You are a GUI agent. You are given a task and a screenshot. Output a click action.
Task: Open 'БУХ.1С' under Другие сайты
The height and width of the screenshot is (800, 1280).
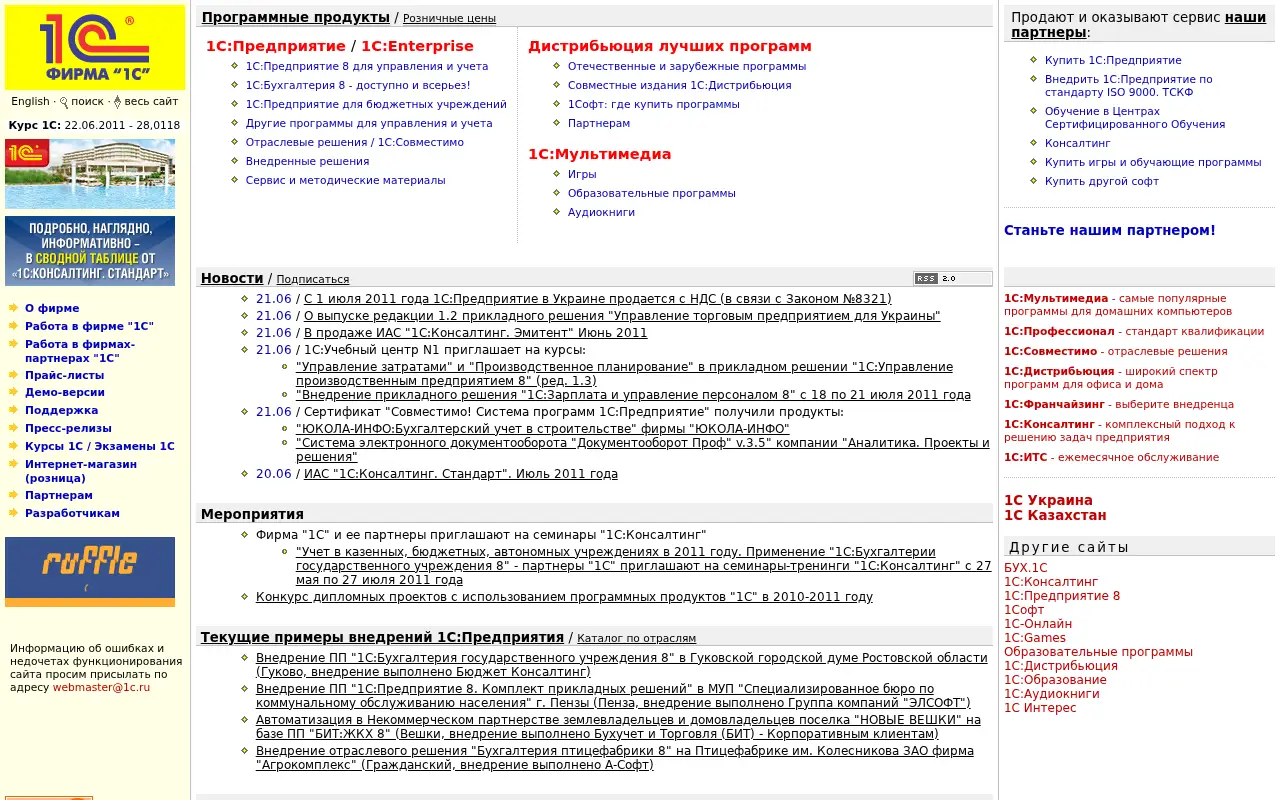(x=1026, y=568)
